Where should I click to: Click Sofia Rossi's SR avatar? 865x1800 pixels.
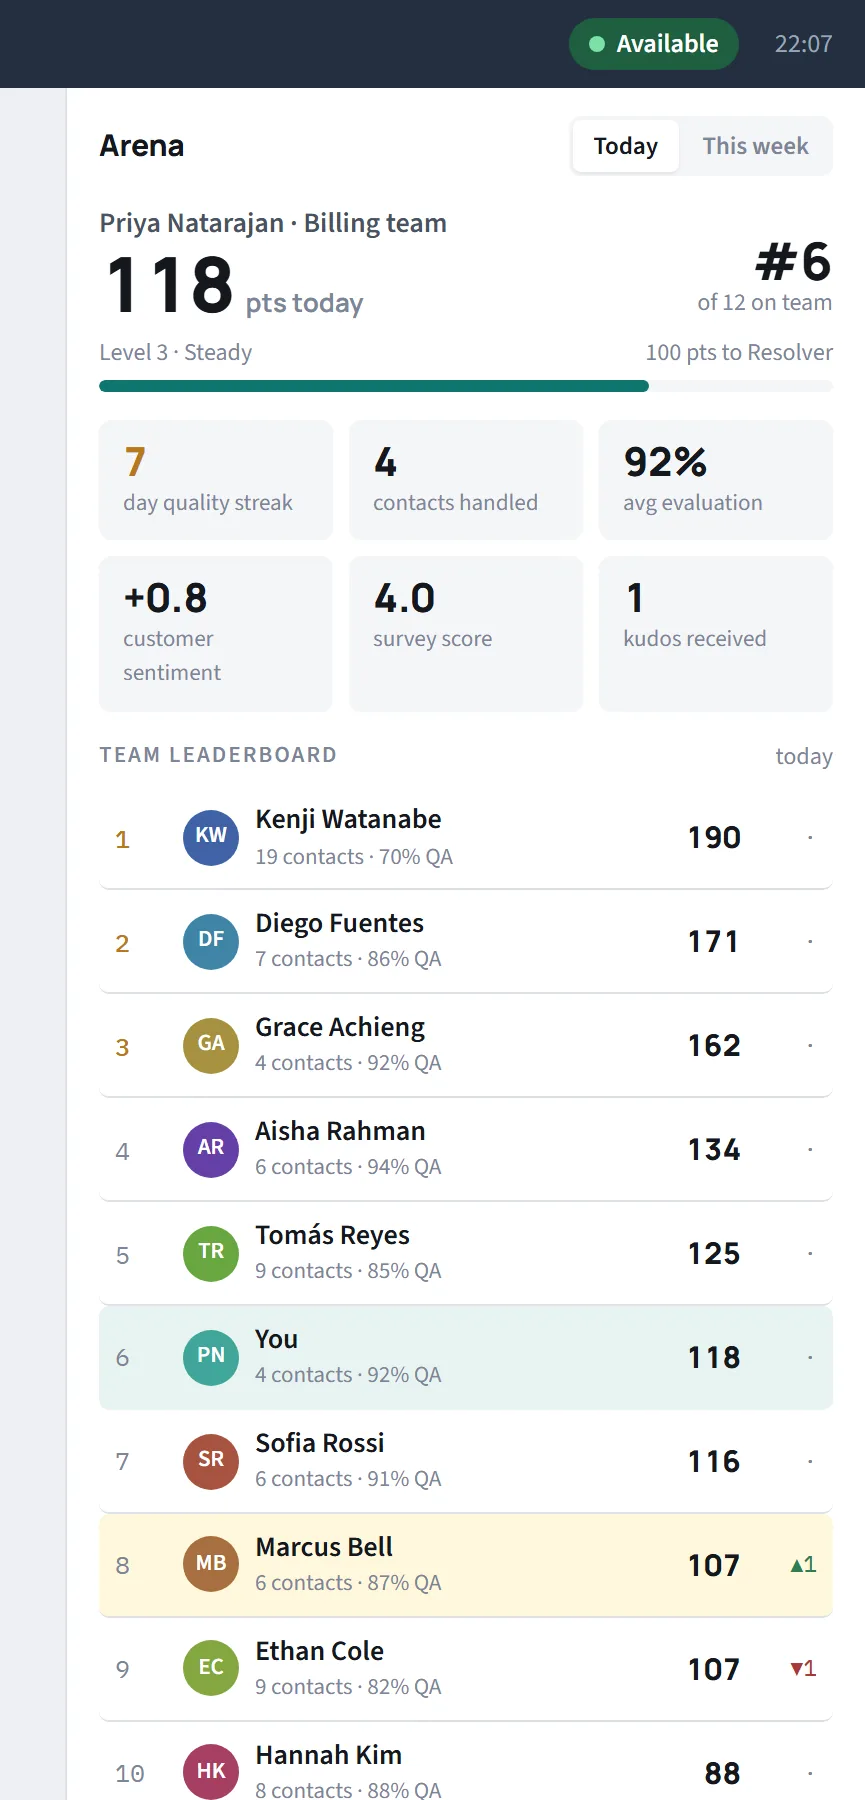(211, 1462)
